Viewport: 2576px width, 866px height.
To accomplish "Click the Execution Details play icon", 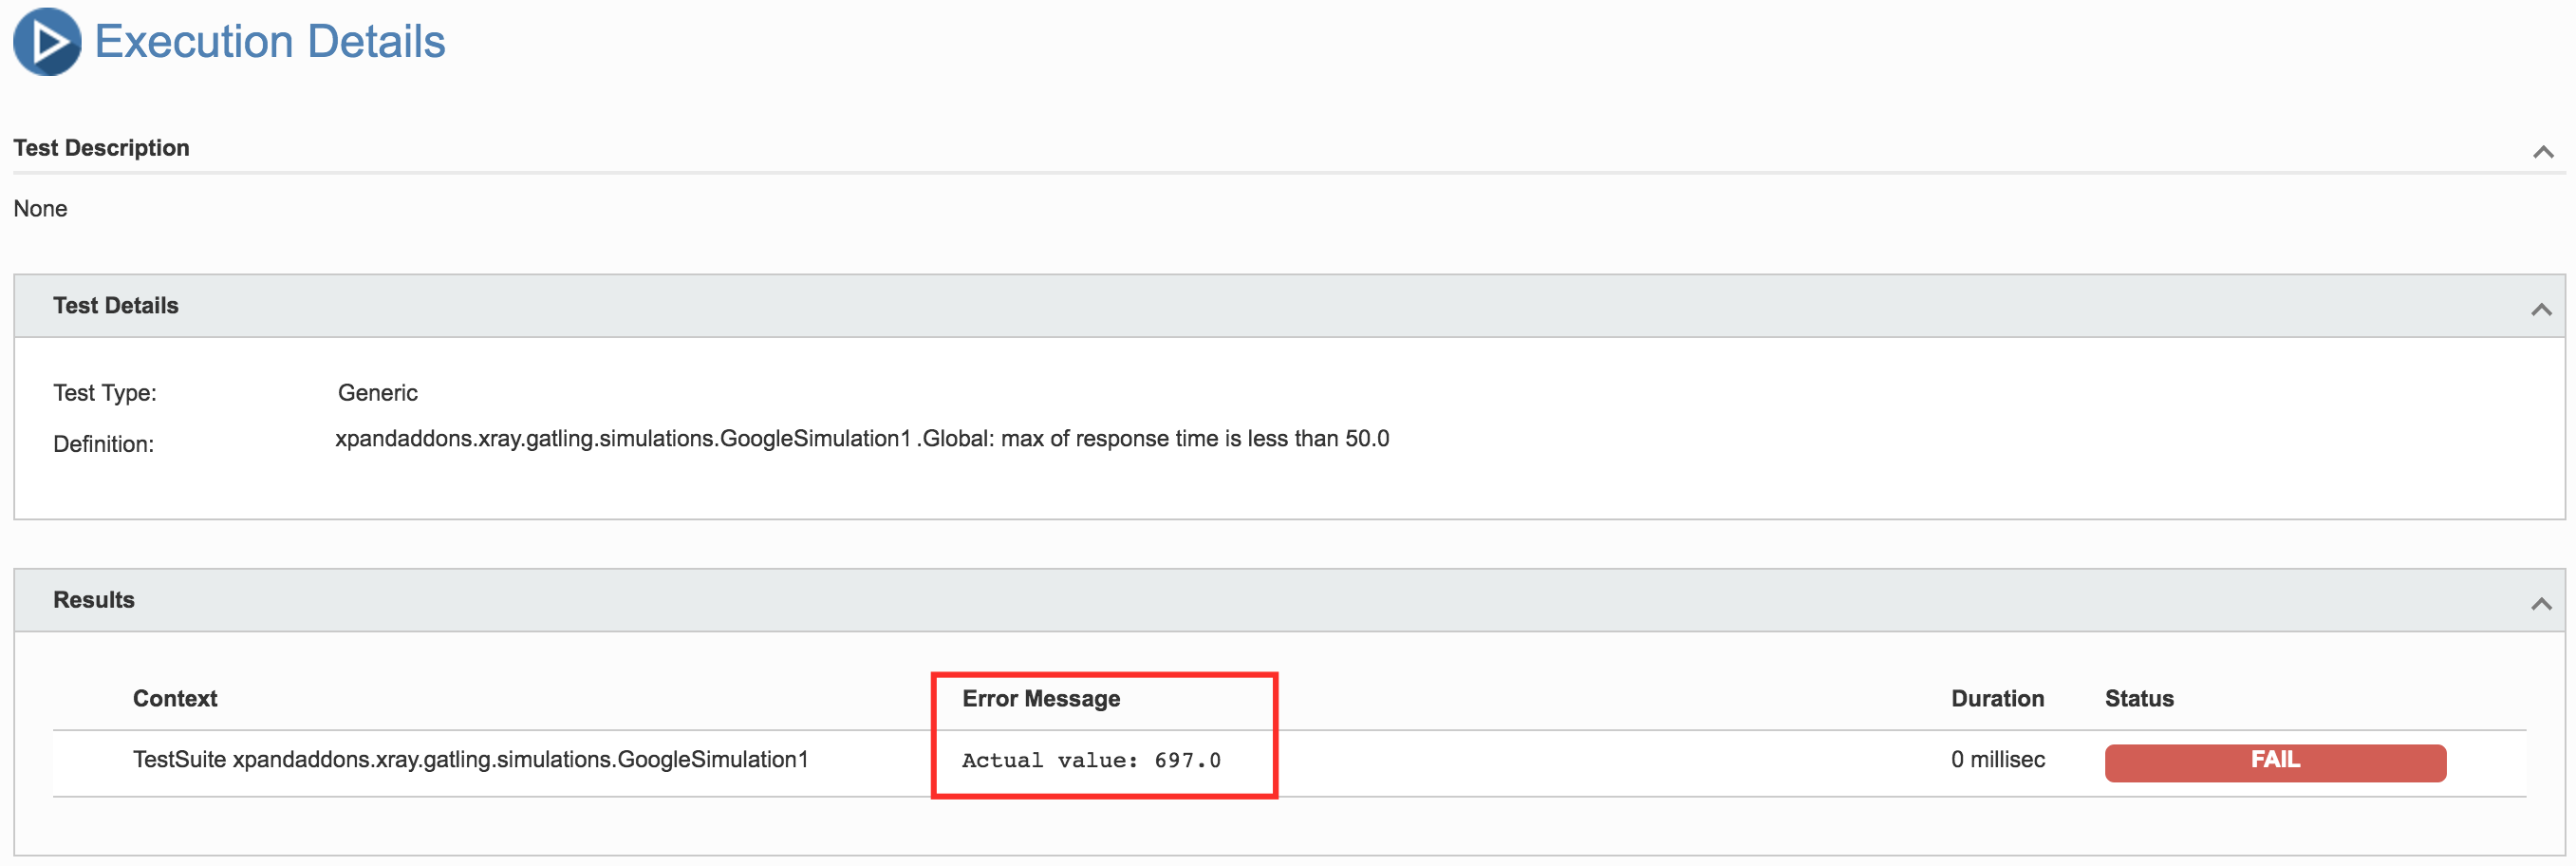I will pos(47,42).
